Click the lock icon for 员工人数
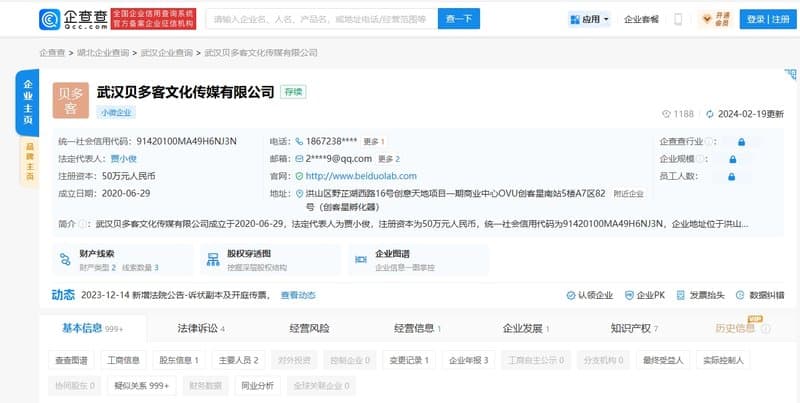Viewport: 800px width, 403px height. 732,177
